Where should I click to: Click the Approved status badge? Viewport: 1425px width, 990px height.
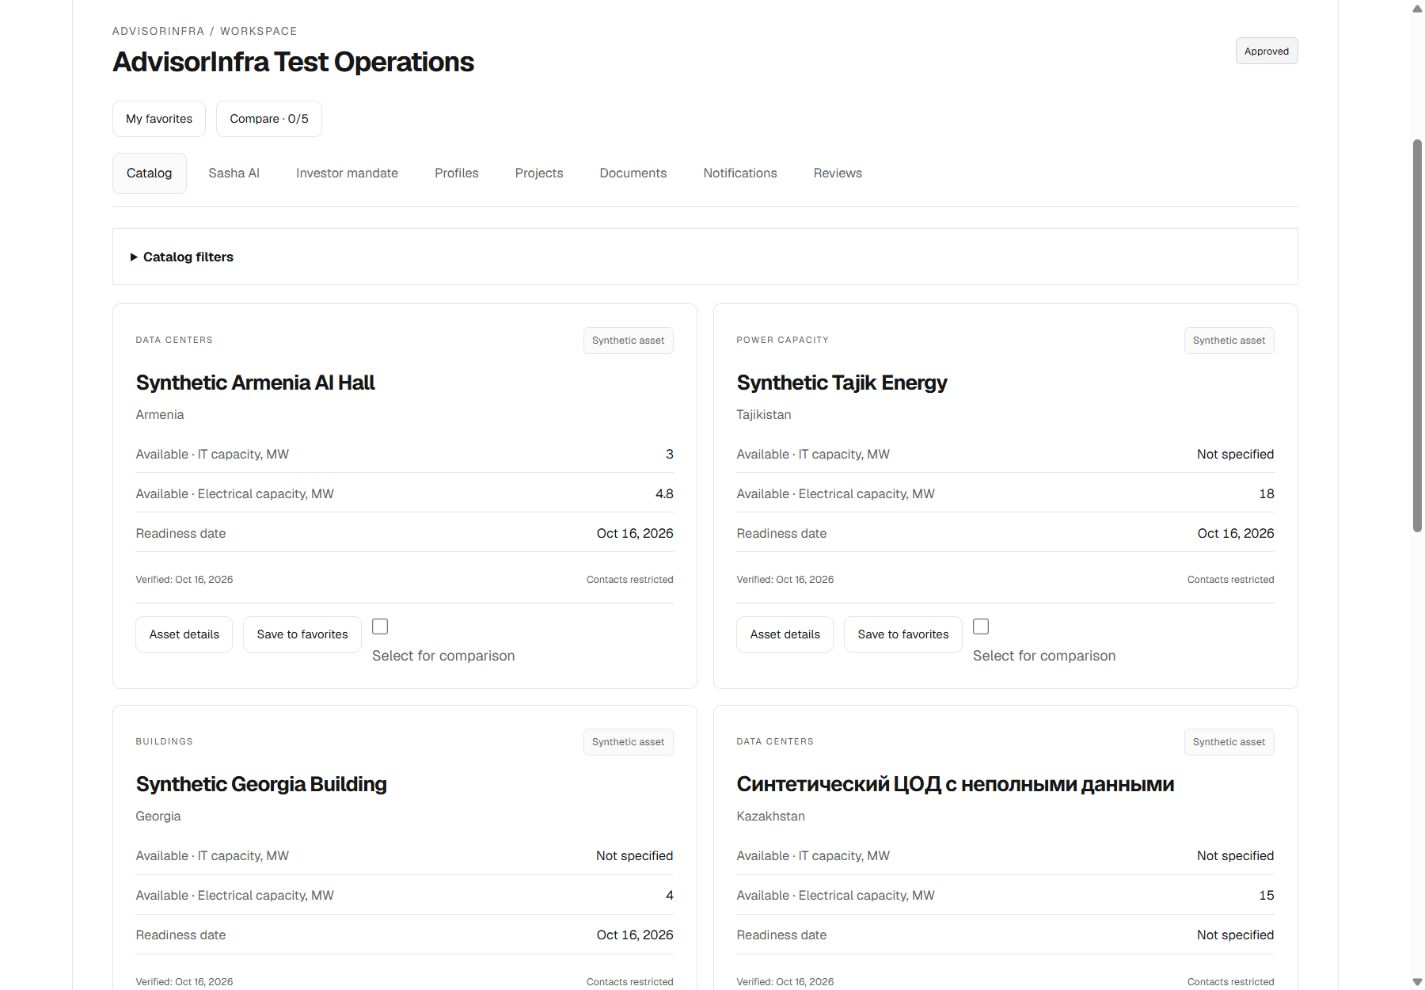point(1267,51)
